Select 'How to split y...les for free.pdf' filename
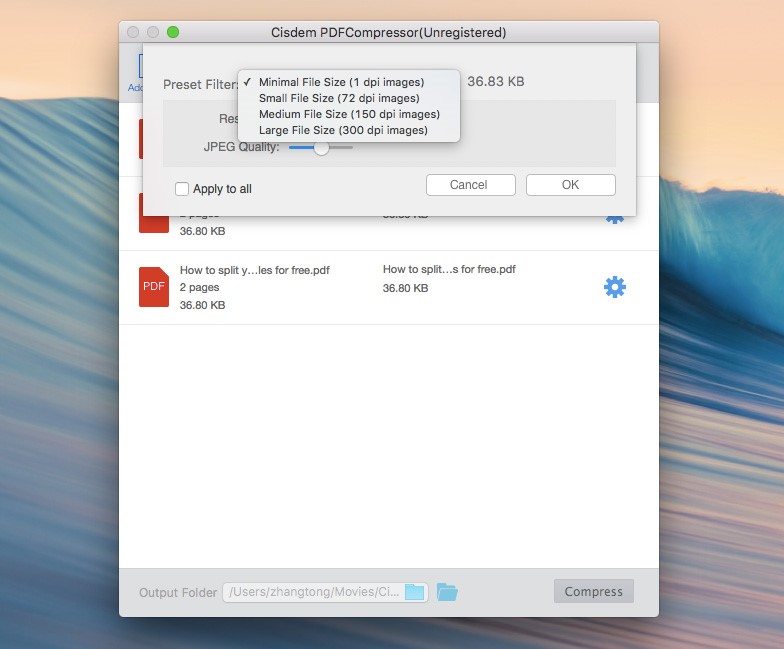784x649 pixels. (254, 270)
